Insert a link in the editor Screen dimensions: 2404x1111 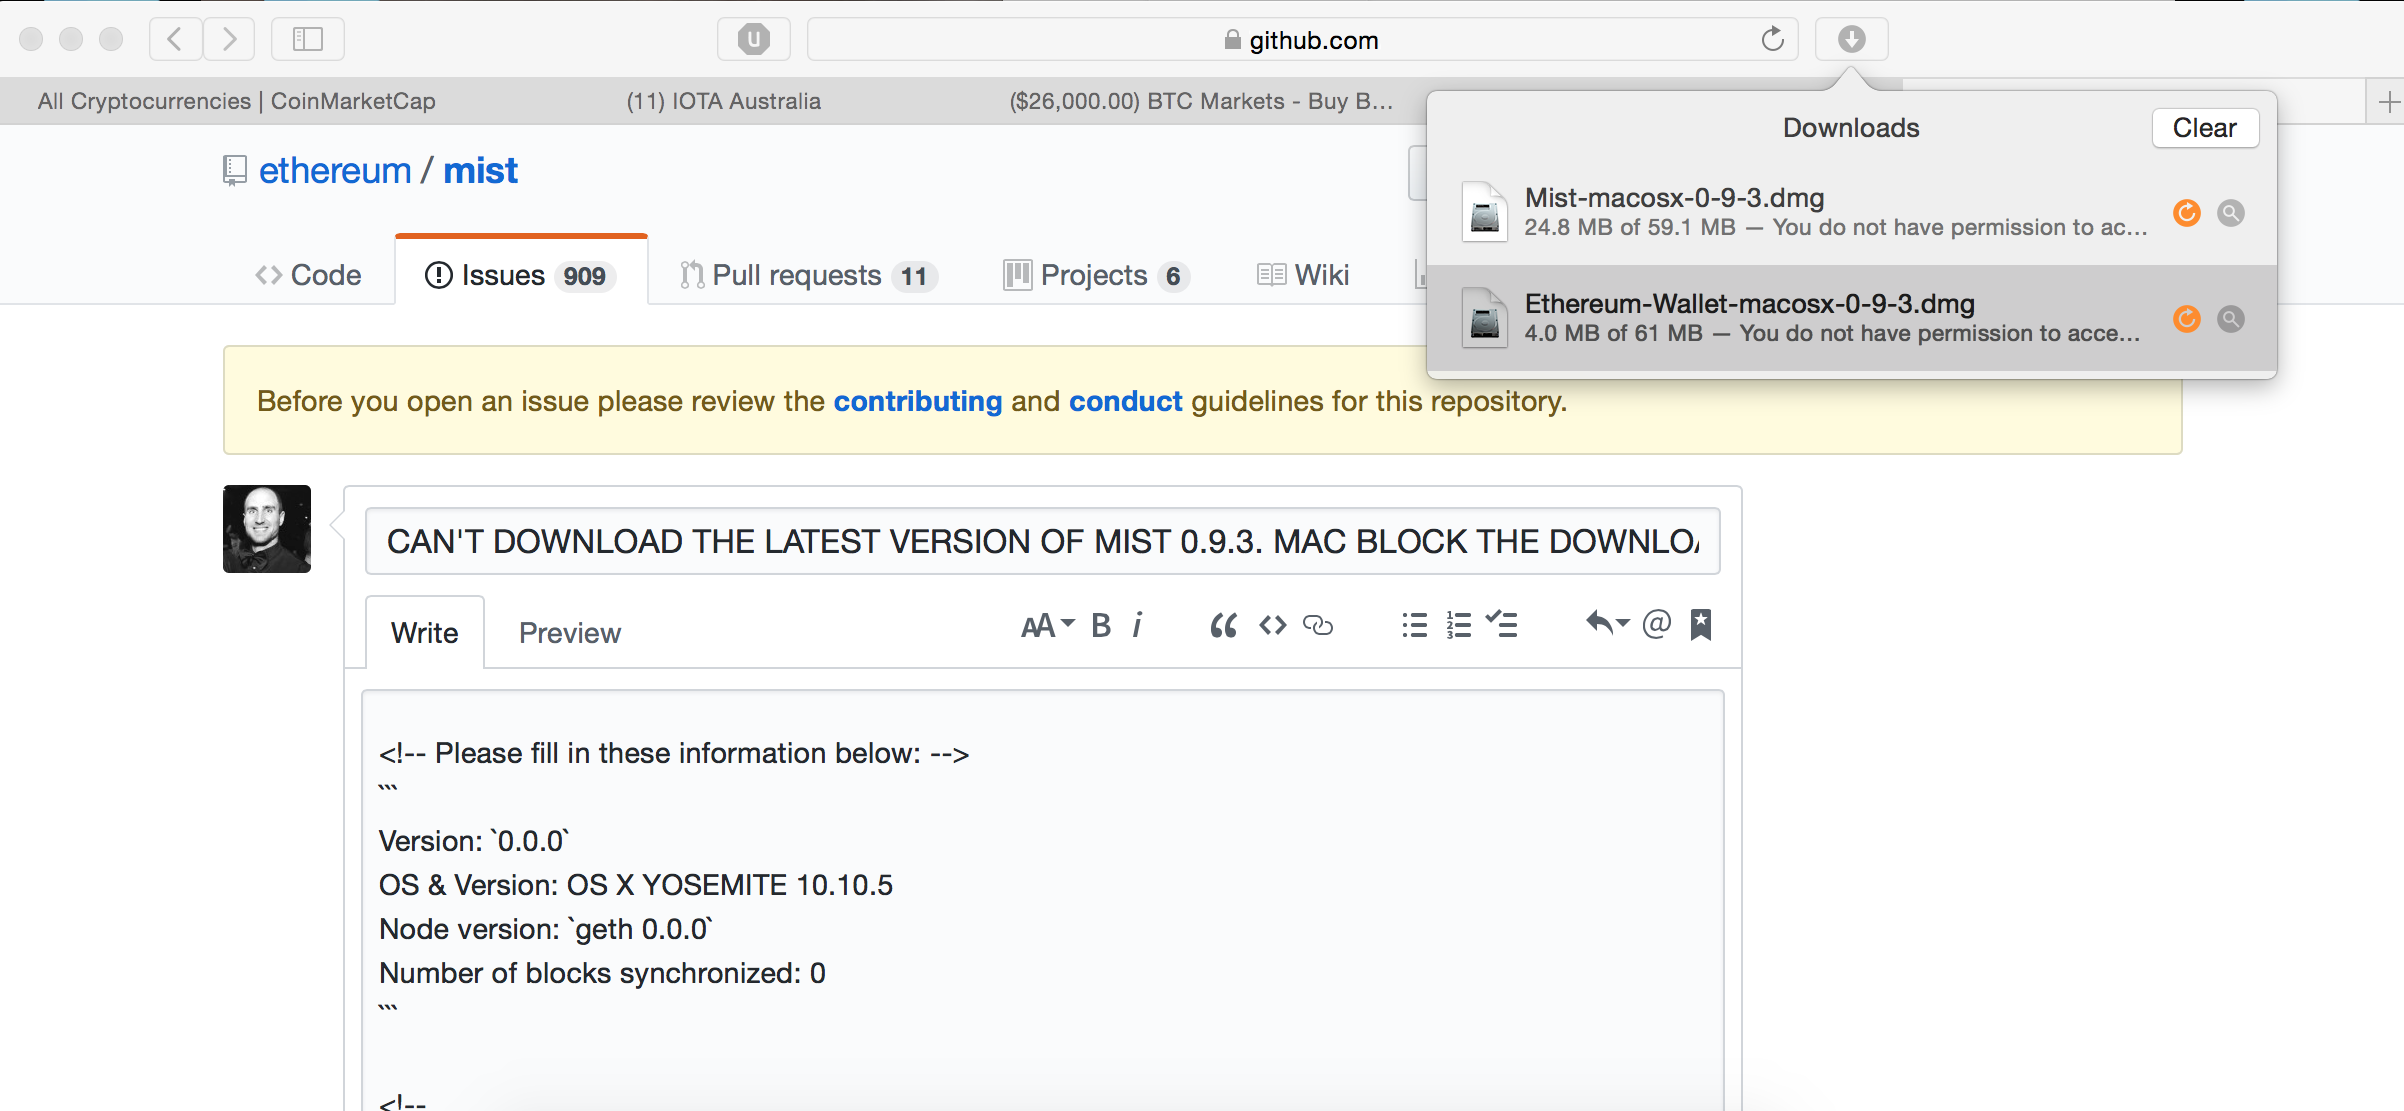[x=1318, y=625]
